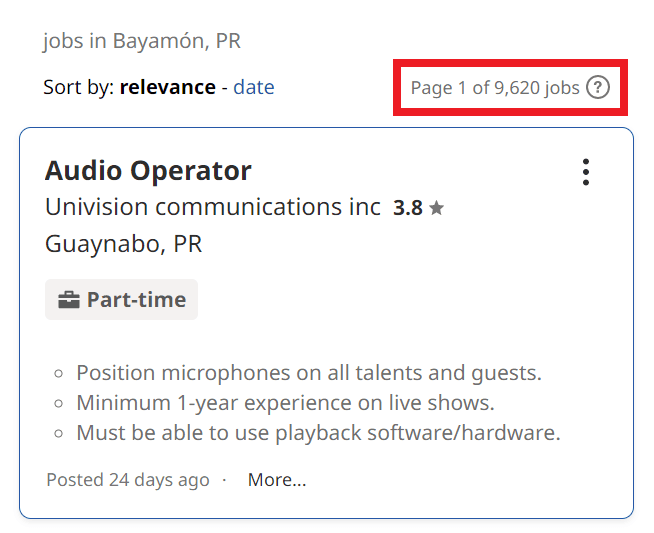This screenshot has width=654, height=533.
Task: Click Page 1 of 9,620 jobs text
Action: click(495, 88)
